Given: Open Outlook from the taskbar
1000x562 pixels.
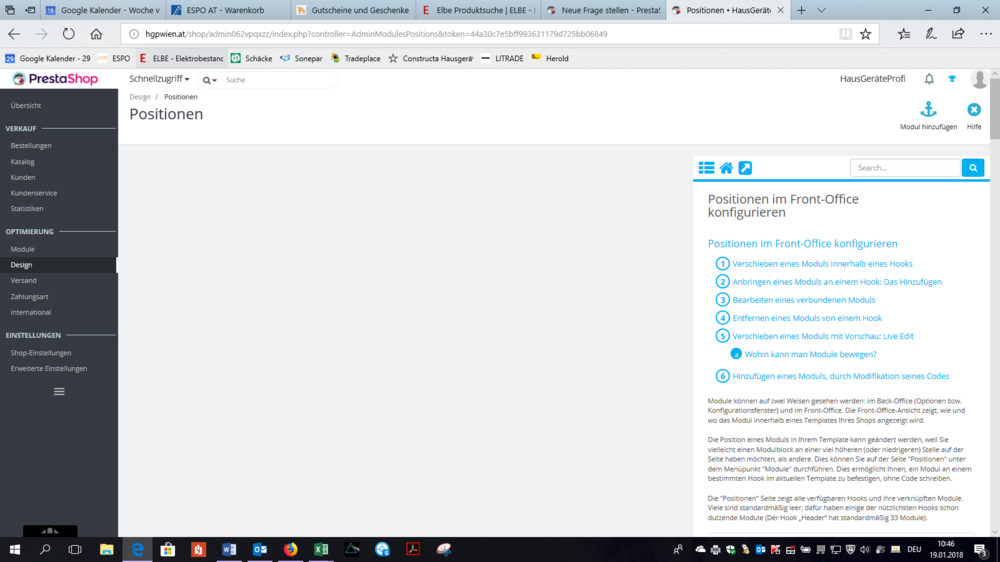Looking at the screenshot, I should (x=260, y=549).
